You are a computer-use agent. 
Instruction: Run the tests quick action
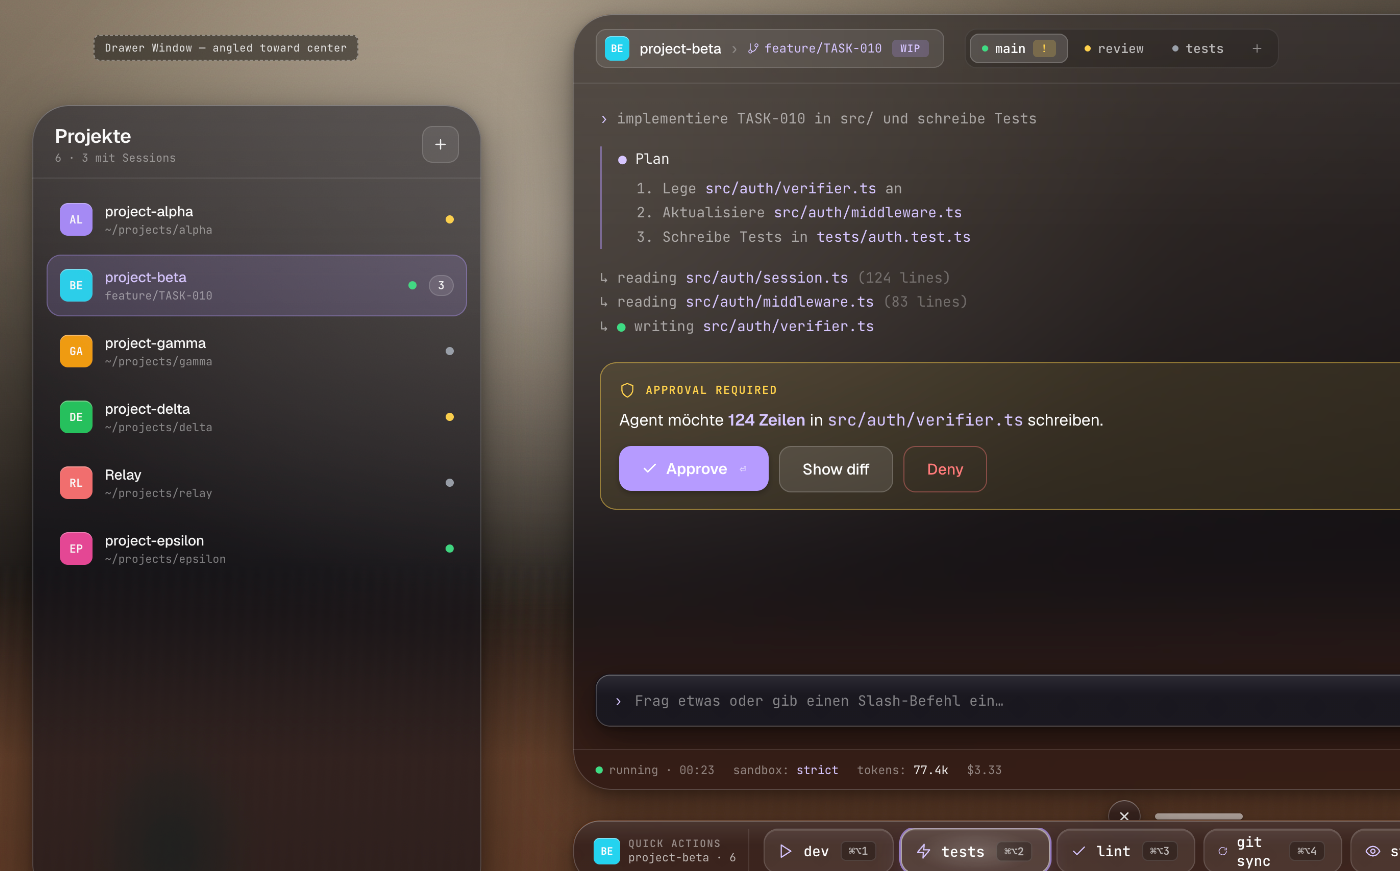(975, 851)
